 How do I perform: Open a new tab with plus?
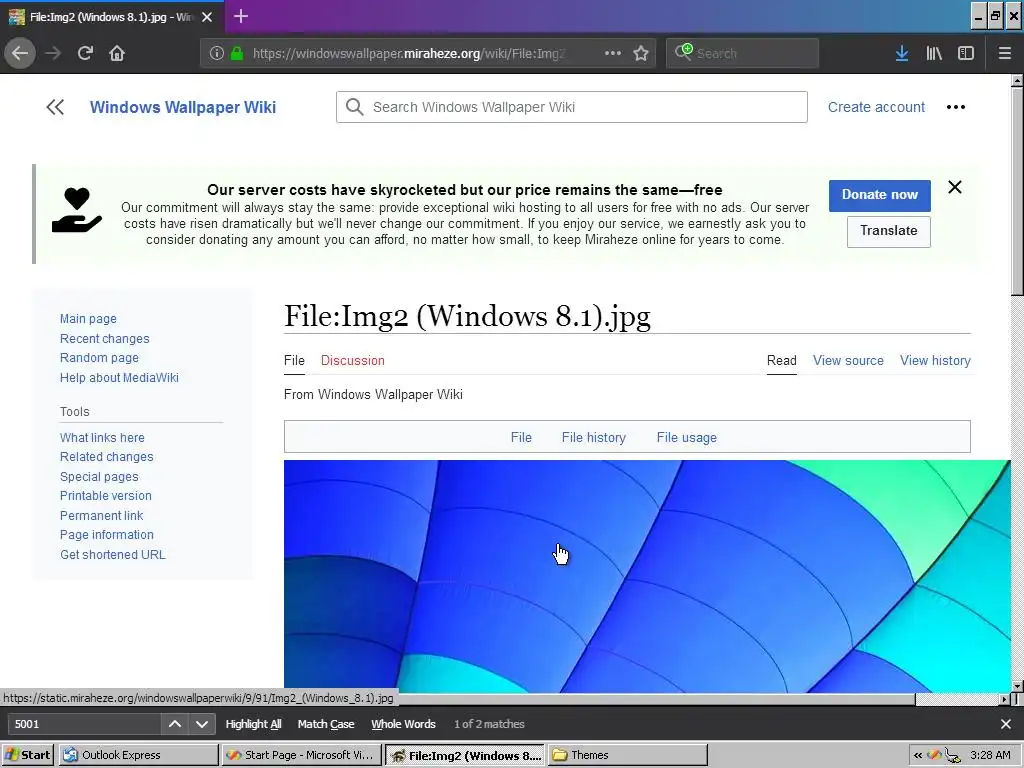coord(240,16)
